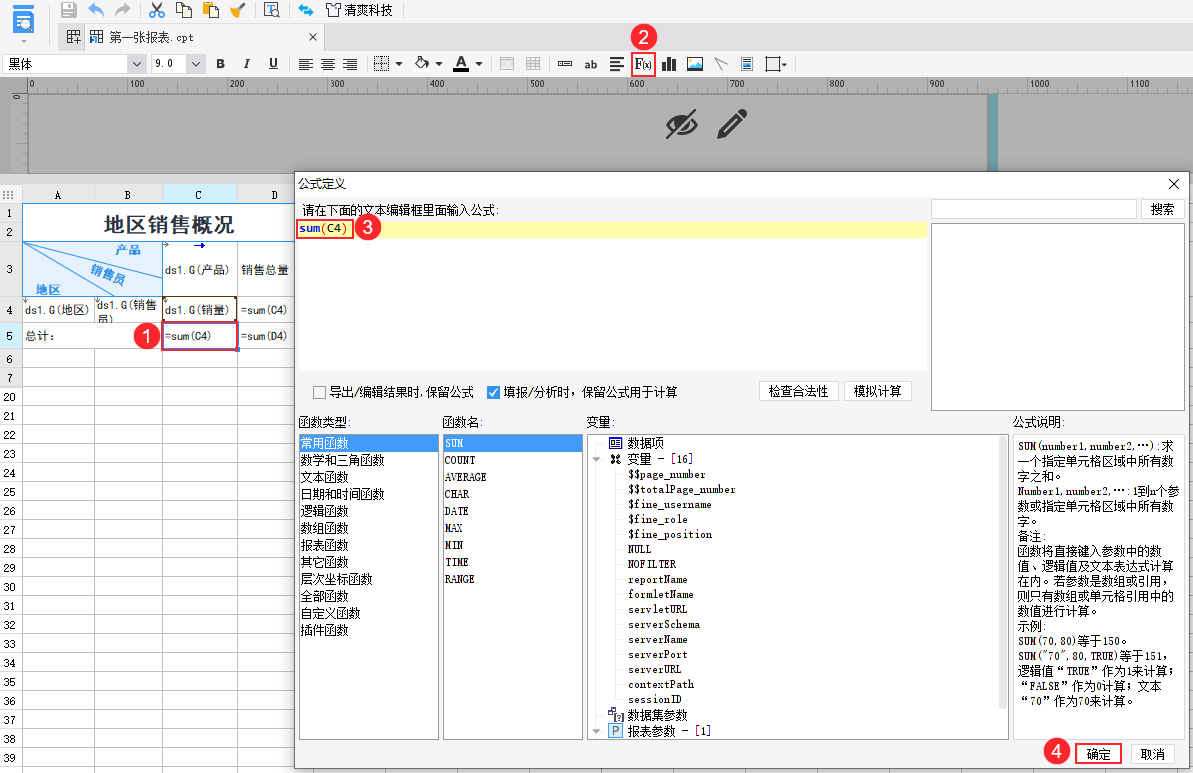Click the new template grid icon
The height and width of the screenshot is (773, 1193).
pos(73,37)
